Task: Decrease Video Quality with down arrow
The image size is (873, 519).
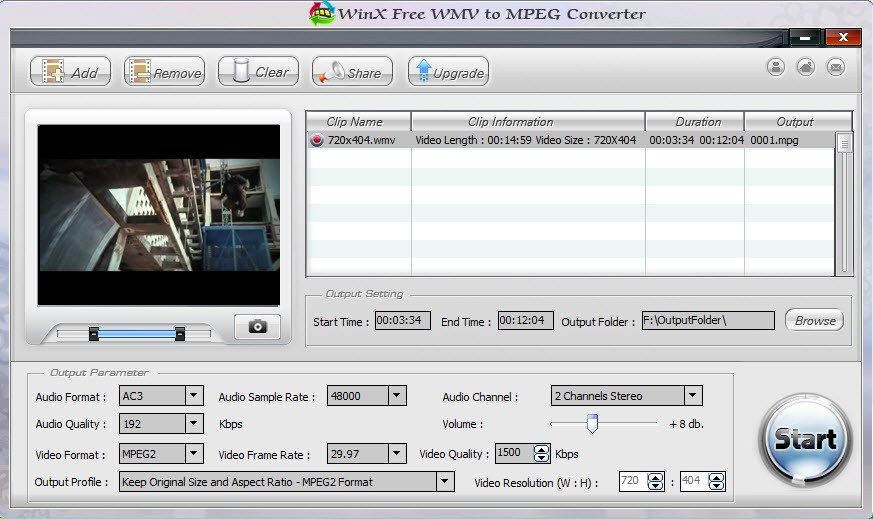Action: tap(541, 458)
